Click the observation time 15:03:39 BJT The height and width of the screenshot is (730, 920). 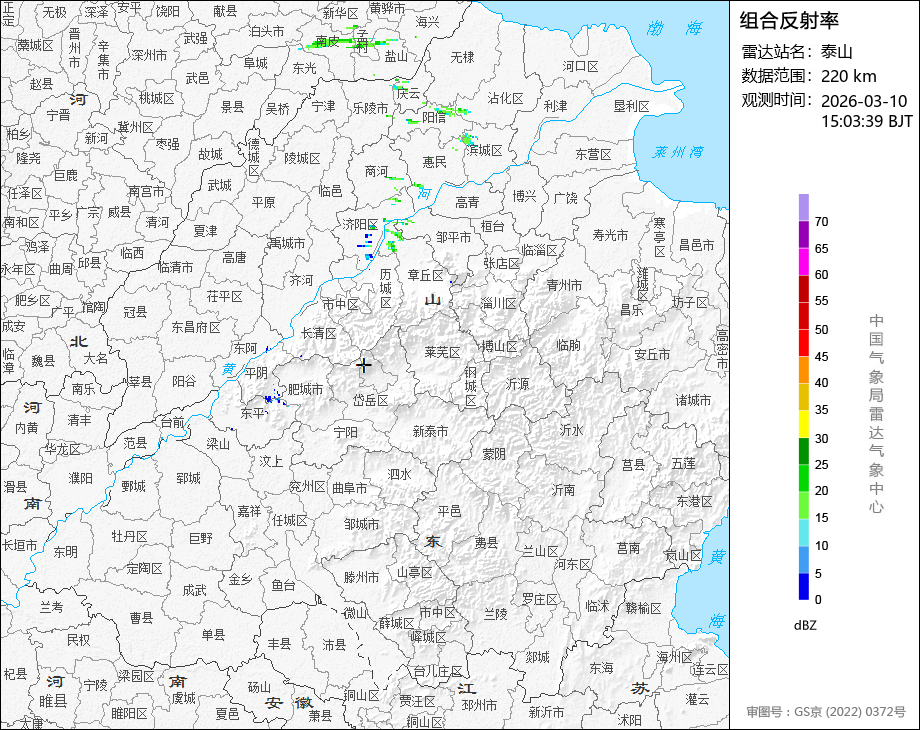click(867, 121)
